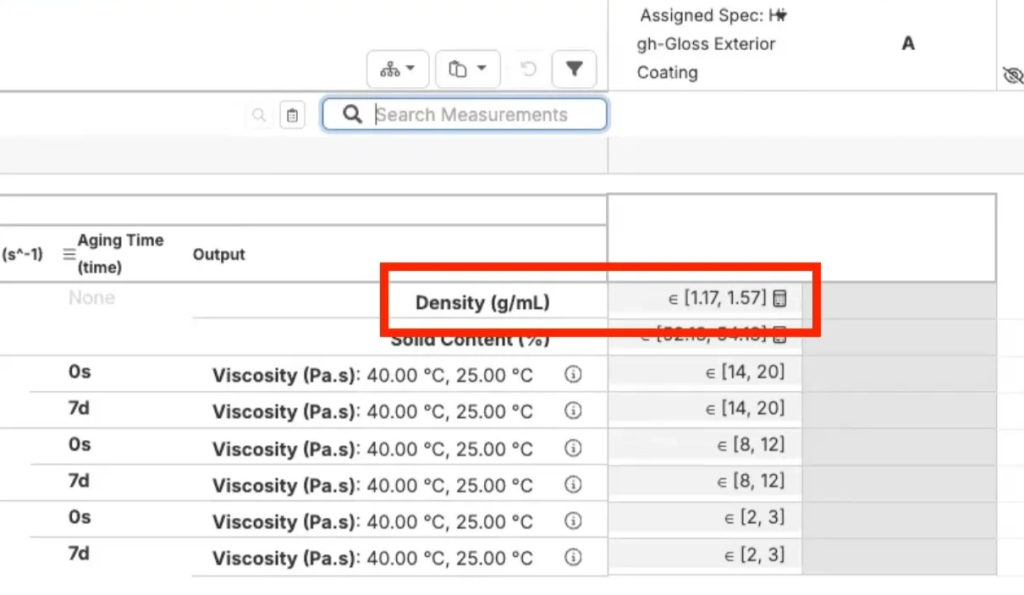Toggle the crossed-out eye visibility icon
Screen dimensions: 1024x595
1012,76
